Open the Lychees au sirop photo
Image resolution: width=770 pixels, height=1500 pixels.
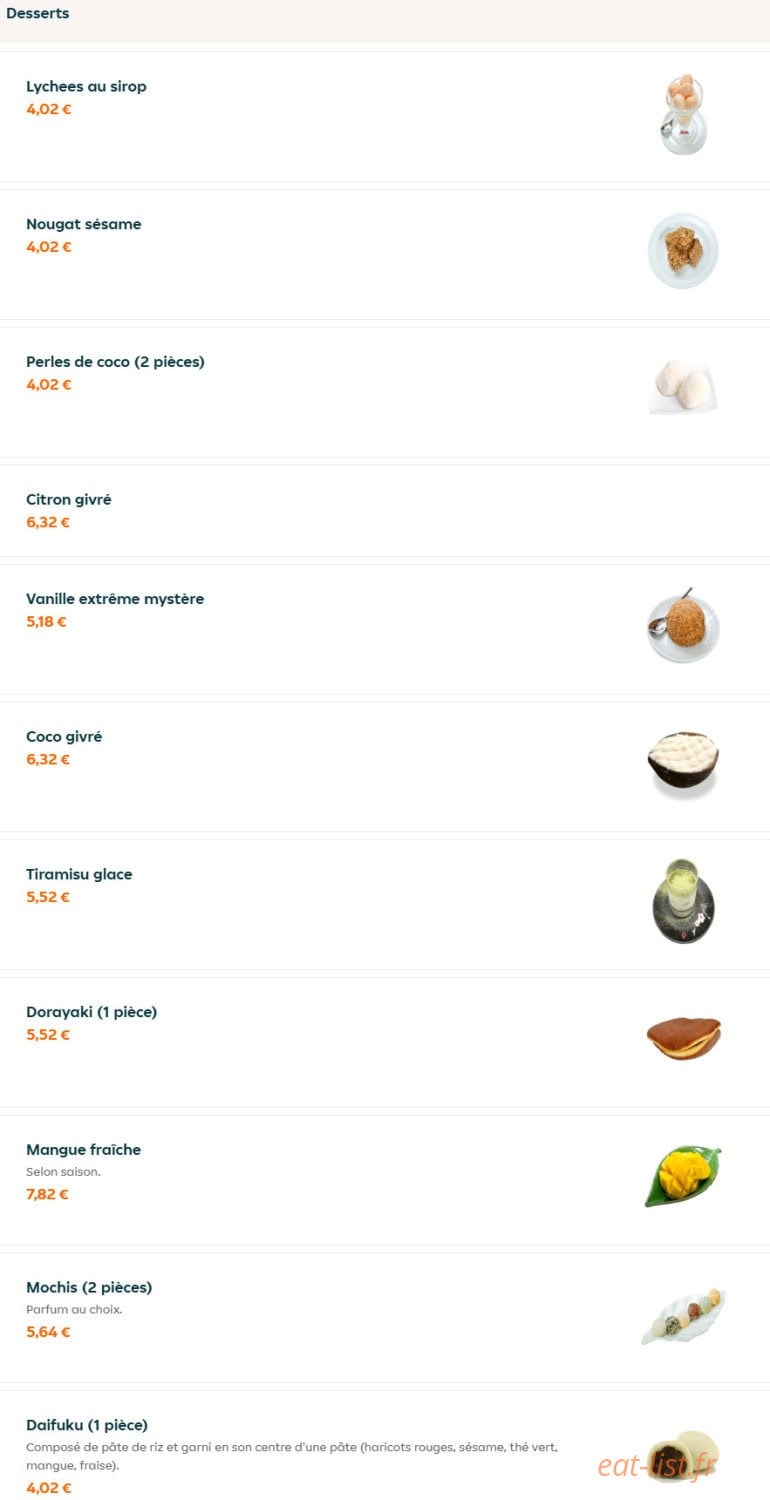pos(684,115)
